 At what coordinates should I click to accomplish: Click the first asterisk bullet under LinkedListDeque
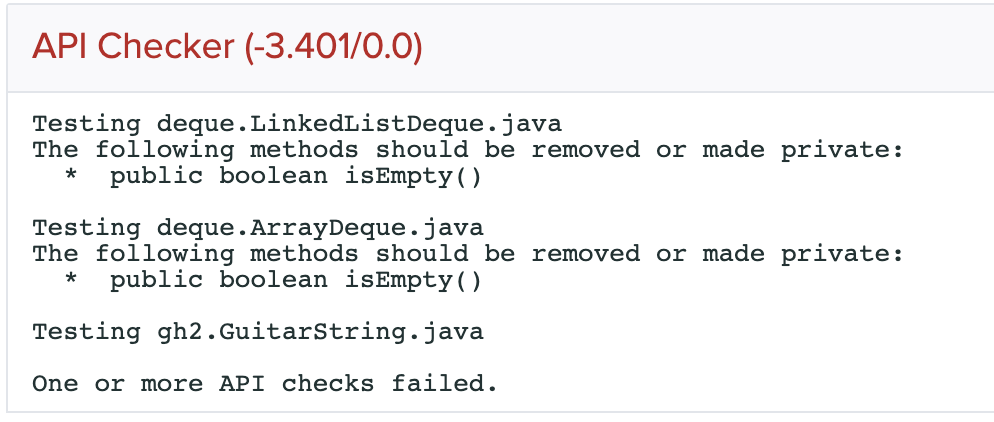click(71, 178)
